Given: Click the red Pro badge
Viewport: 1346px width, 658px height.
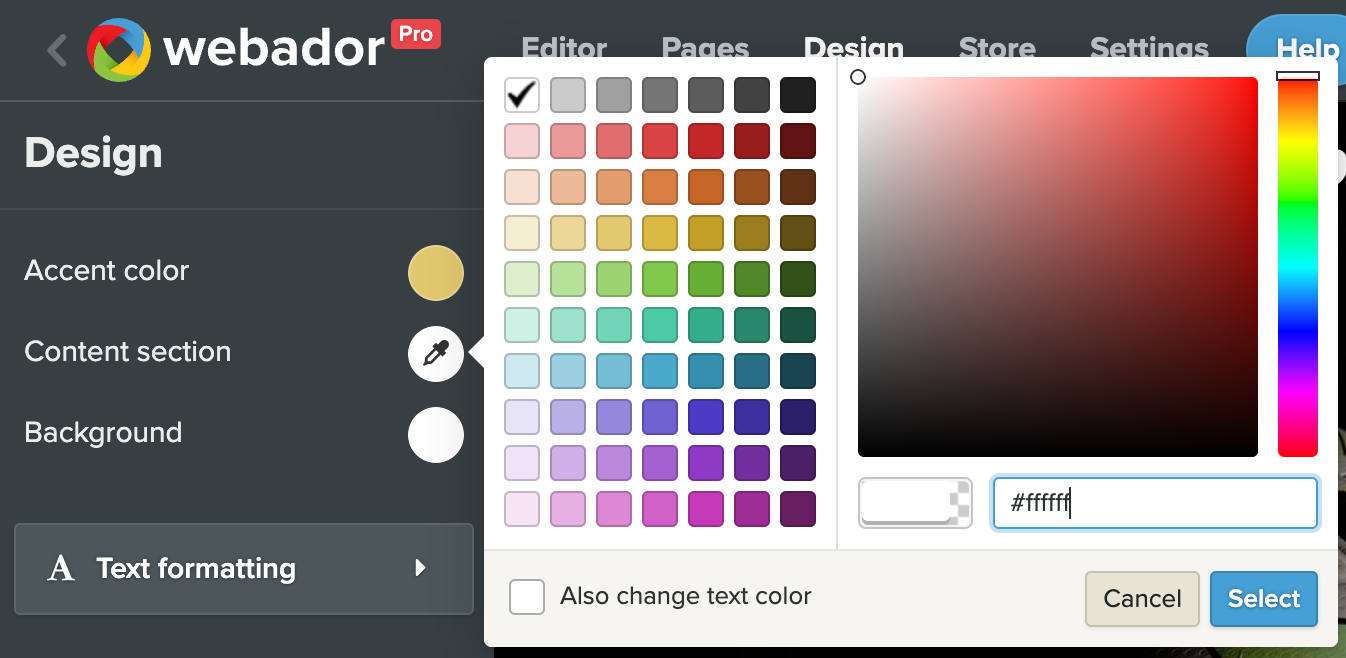Looking at the screenshot, I should point(415,34).
